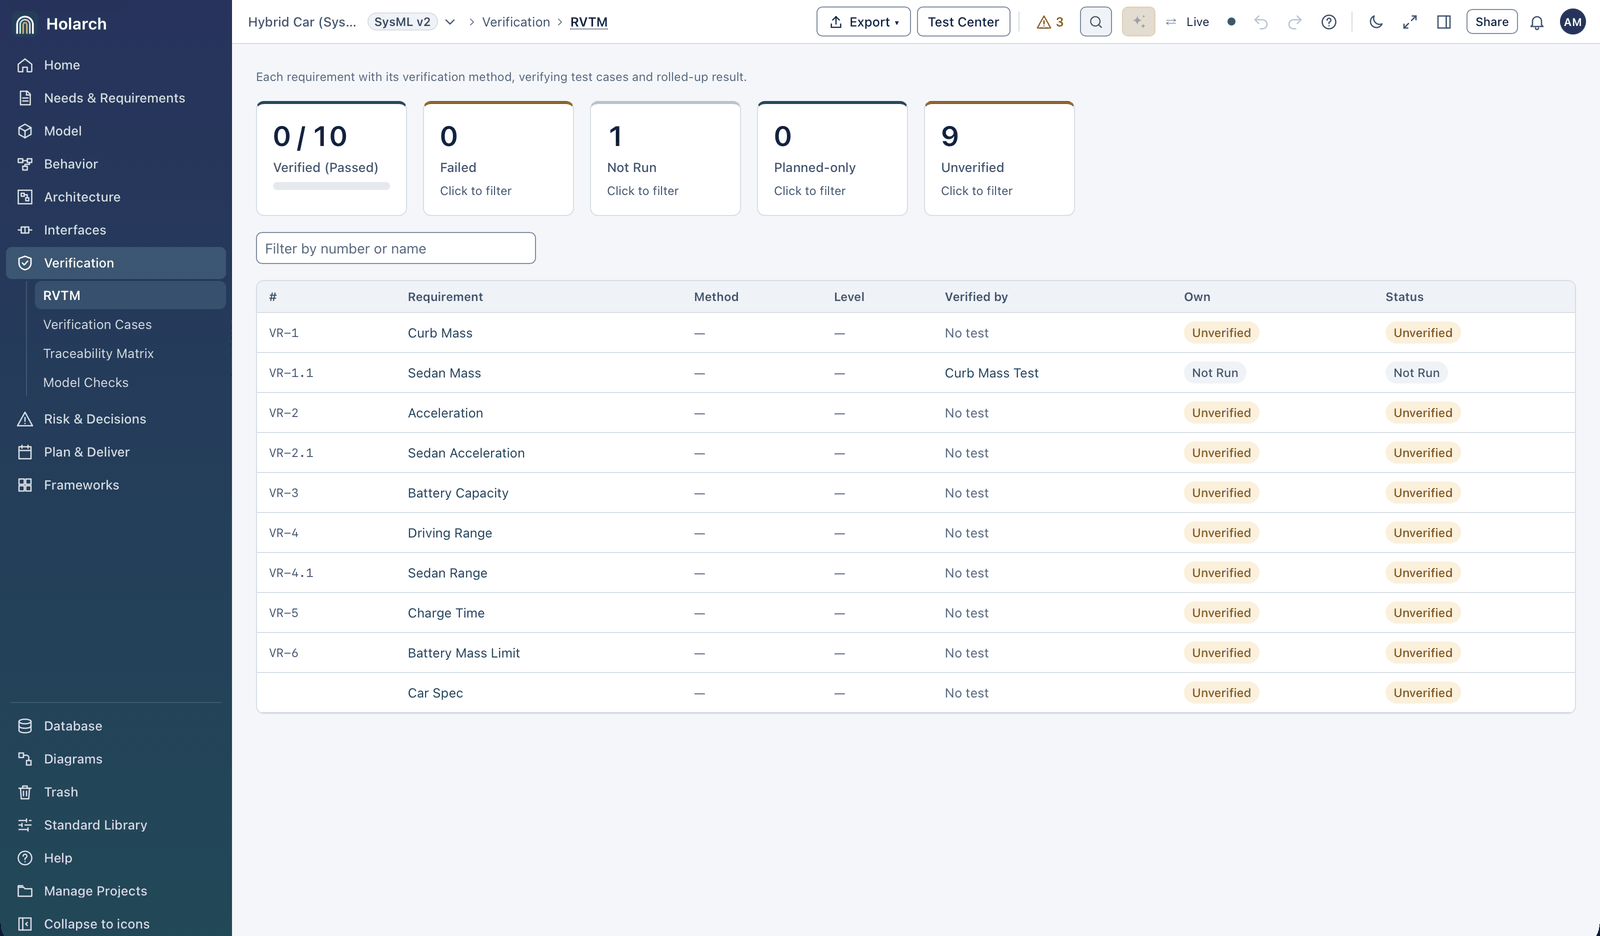Click Verified (Passed) progress bar
Viewport: 1600px width, 936px height.
331,186
